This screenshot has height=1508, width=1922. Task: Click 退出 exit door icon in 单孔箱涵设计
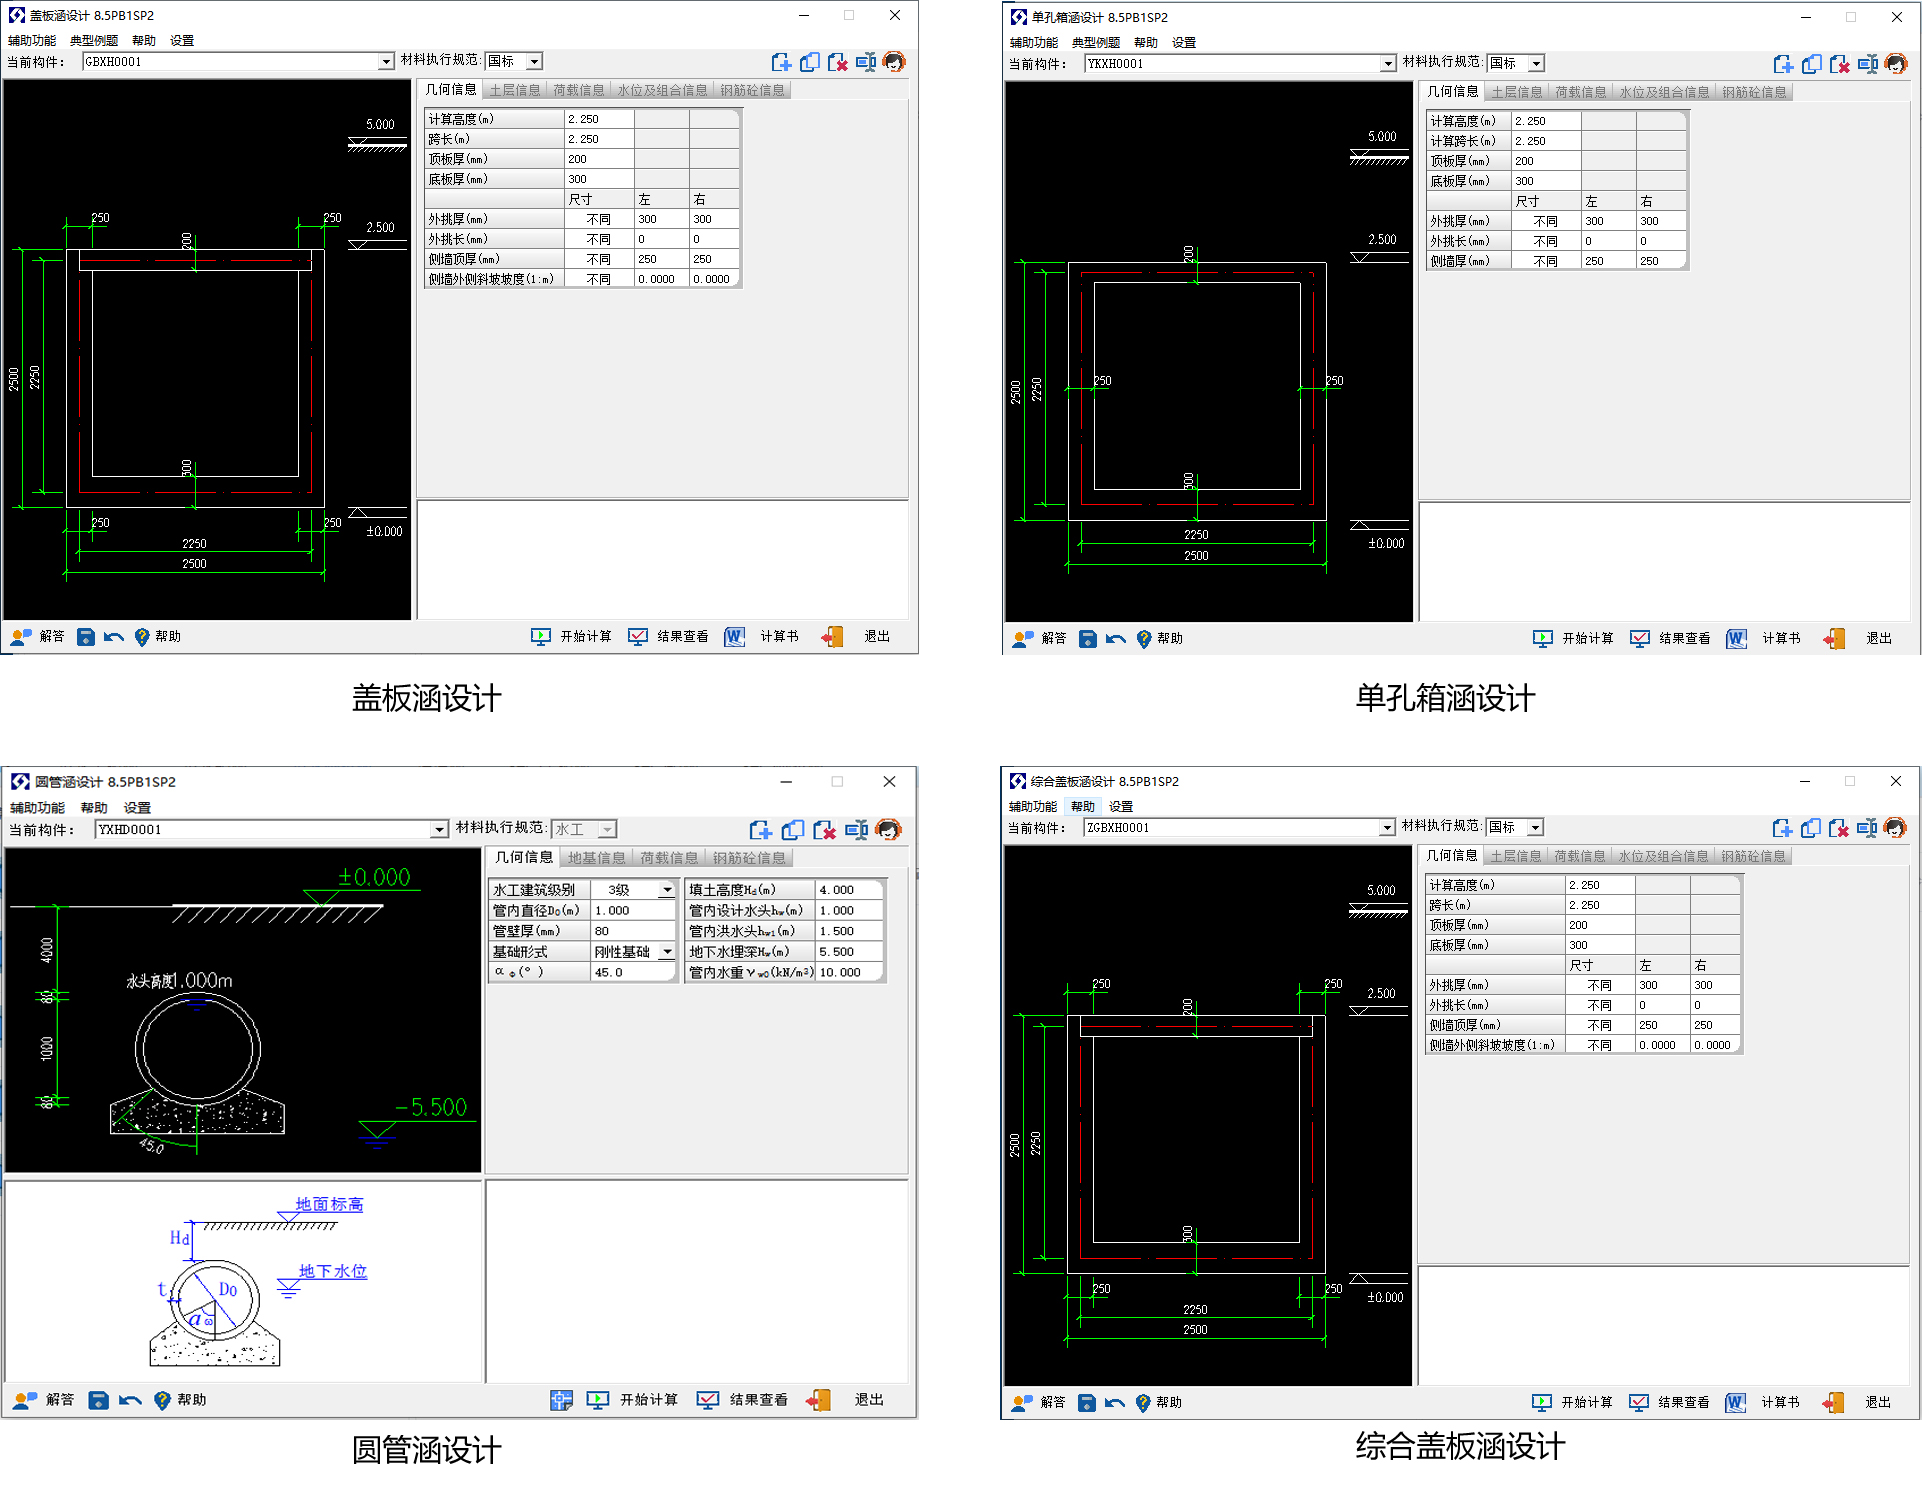pyautogui.click(x=1834, y=639)
